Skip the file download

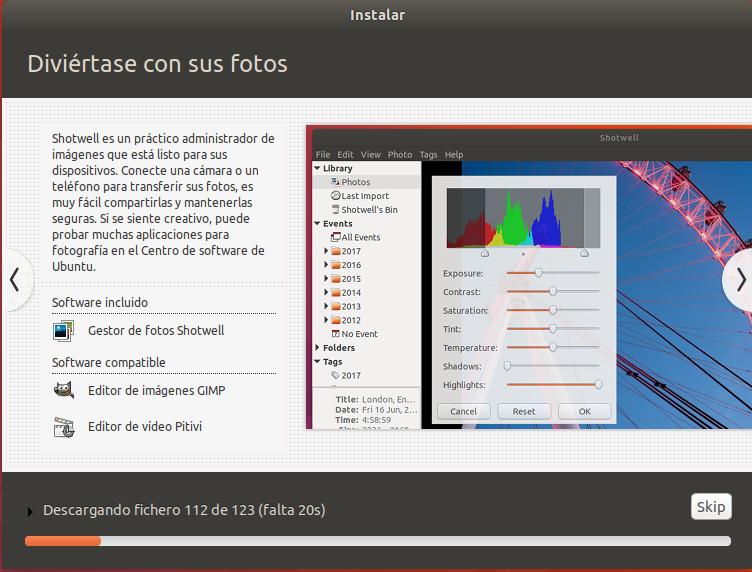711,507
